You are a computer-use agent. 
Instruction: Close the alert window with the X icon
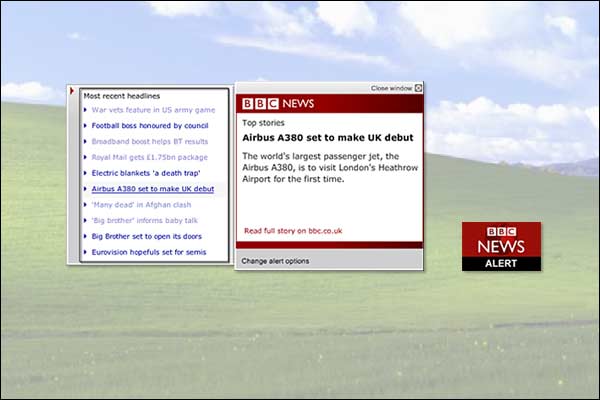[419, 88]
